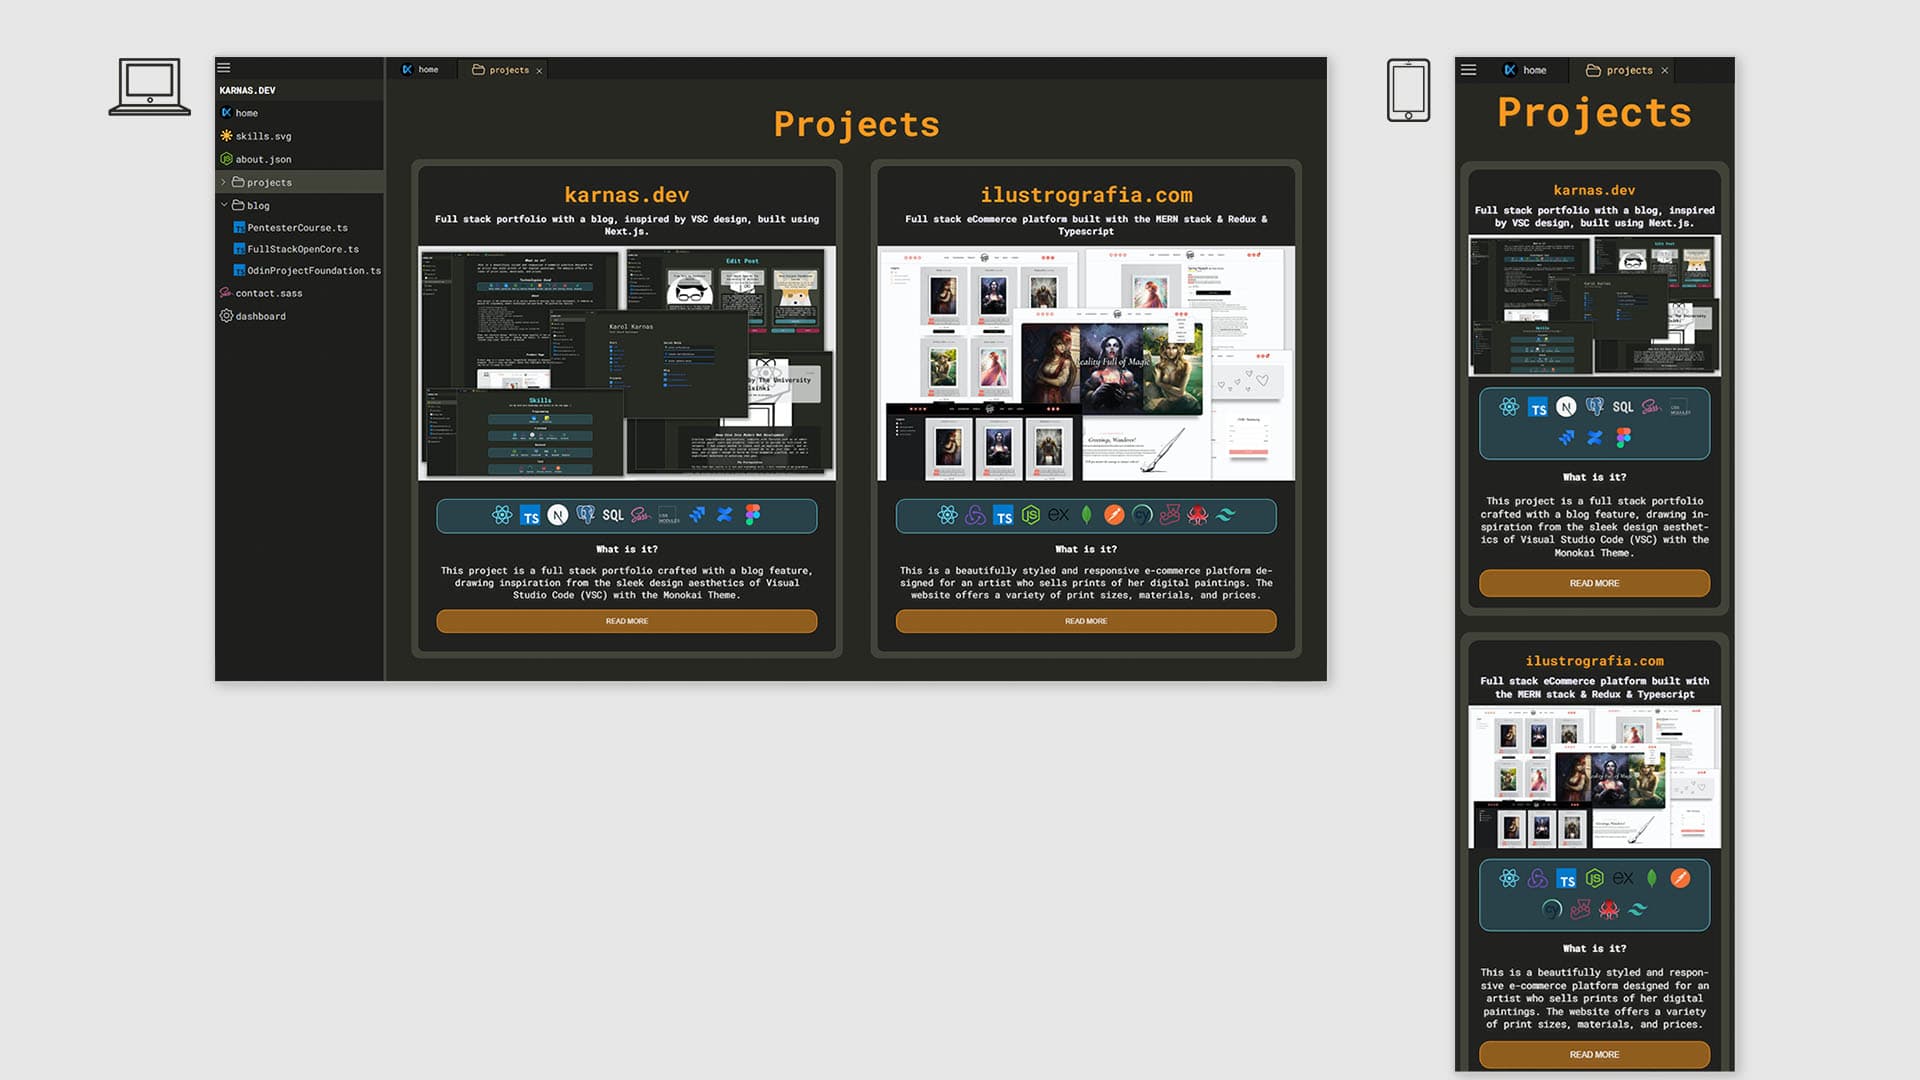Viewport: 1920px width, 1080px height.
Task: Click the Tailwind icon on ilustrografia desktop card
Action: click(x=1226, y=515)
